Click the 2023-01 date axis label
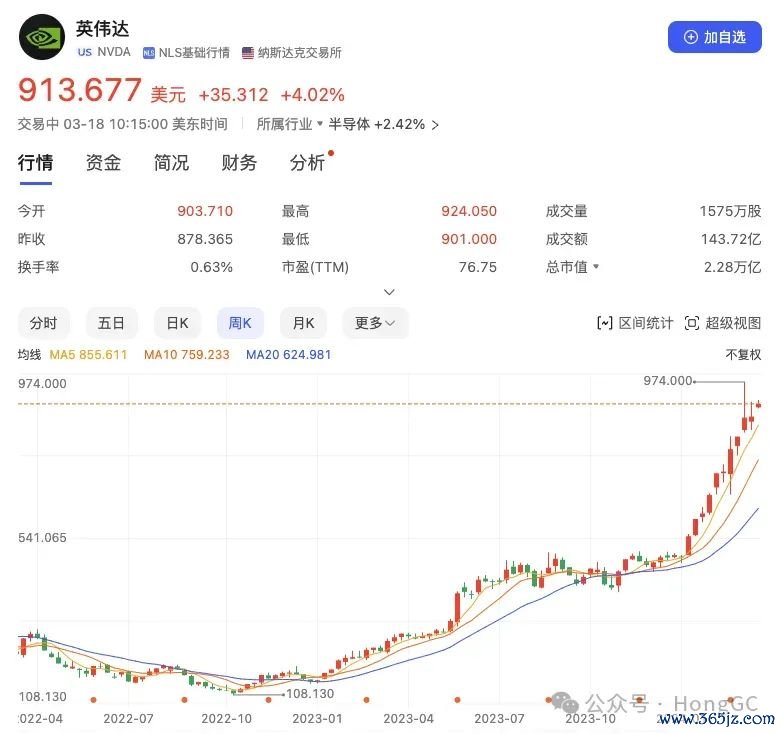Viewport: 782px width, 734px height. (317, 719)
